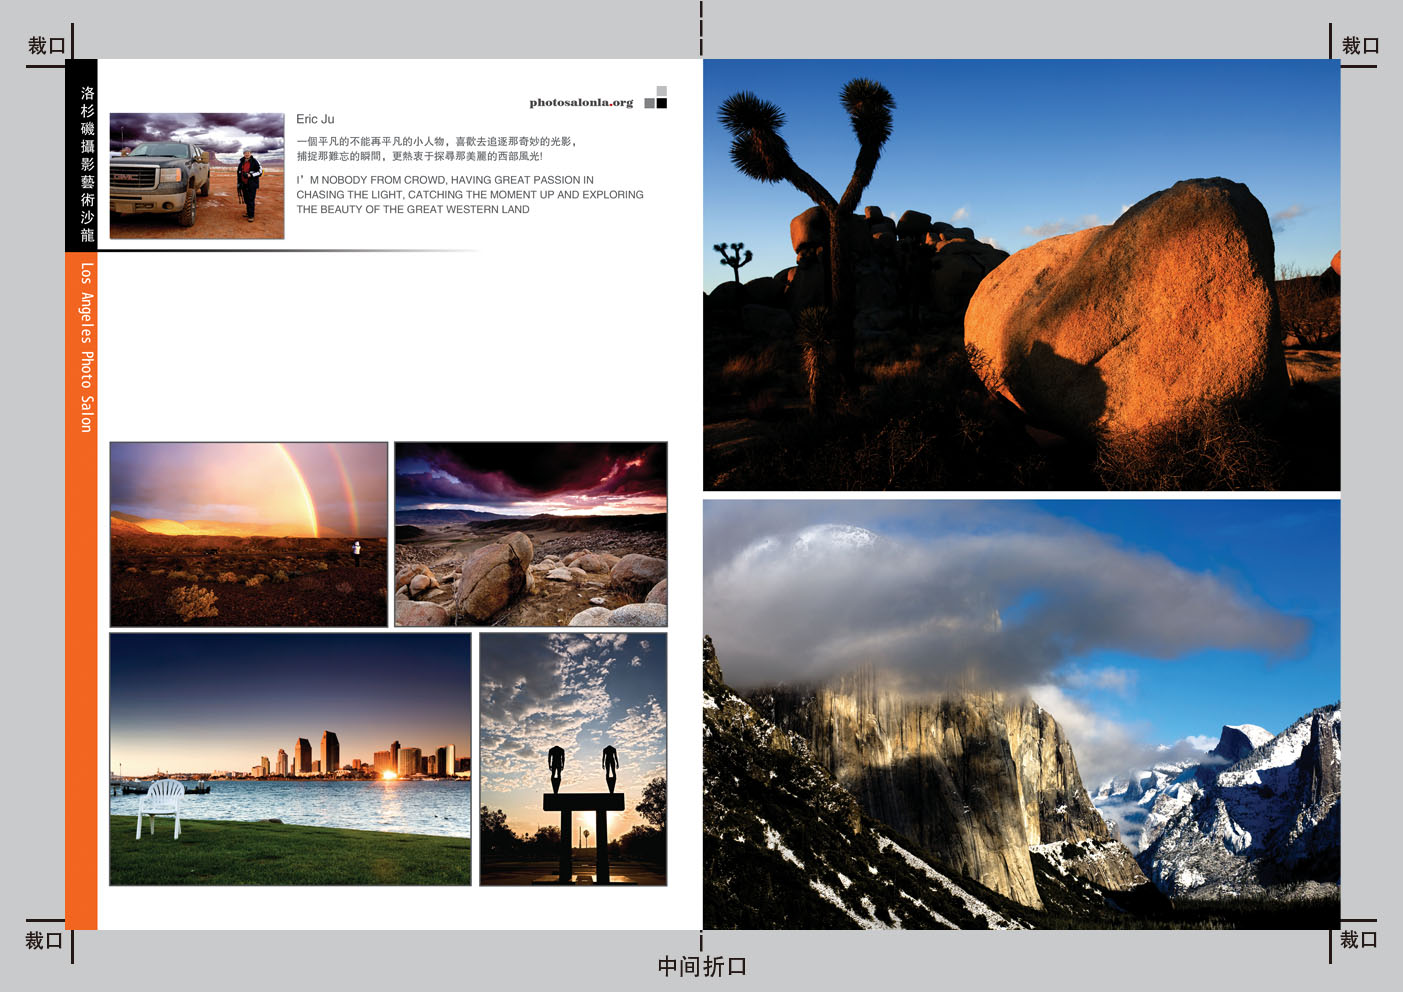Click the vertical 洛杉磯攝影藝術沙龍 title on black bar
The height and width of the screenshot is (992, 1403).
pyautogui.click(x=87, y=164)
